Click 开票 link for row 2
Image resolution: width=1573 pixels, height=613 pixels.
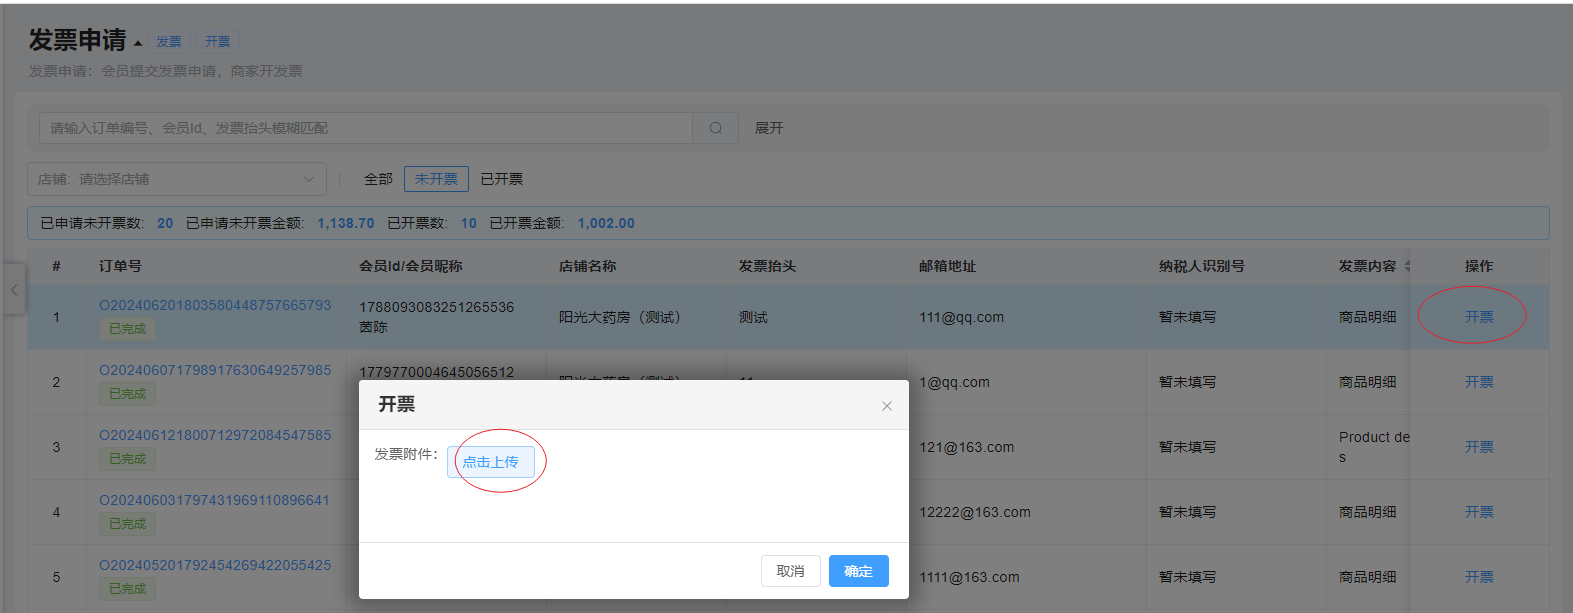[1479, 382]
